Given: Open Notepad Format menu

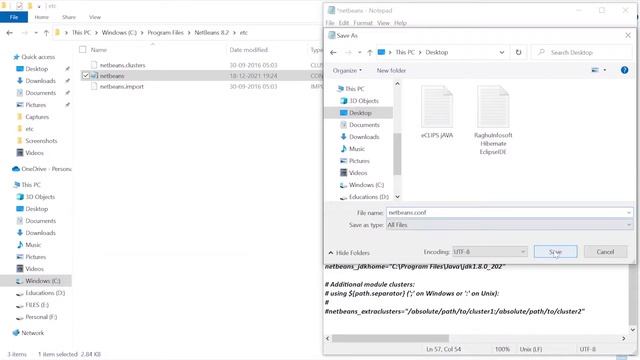Looking at the screenshot, I should (x=363, y=23).
